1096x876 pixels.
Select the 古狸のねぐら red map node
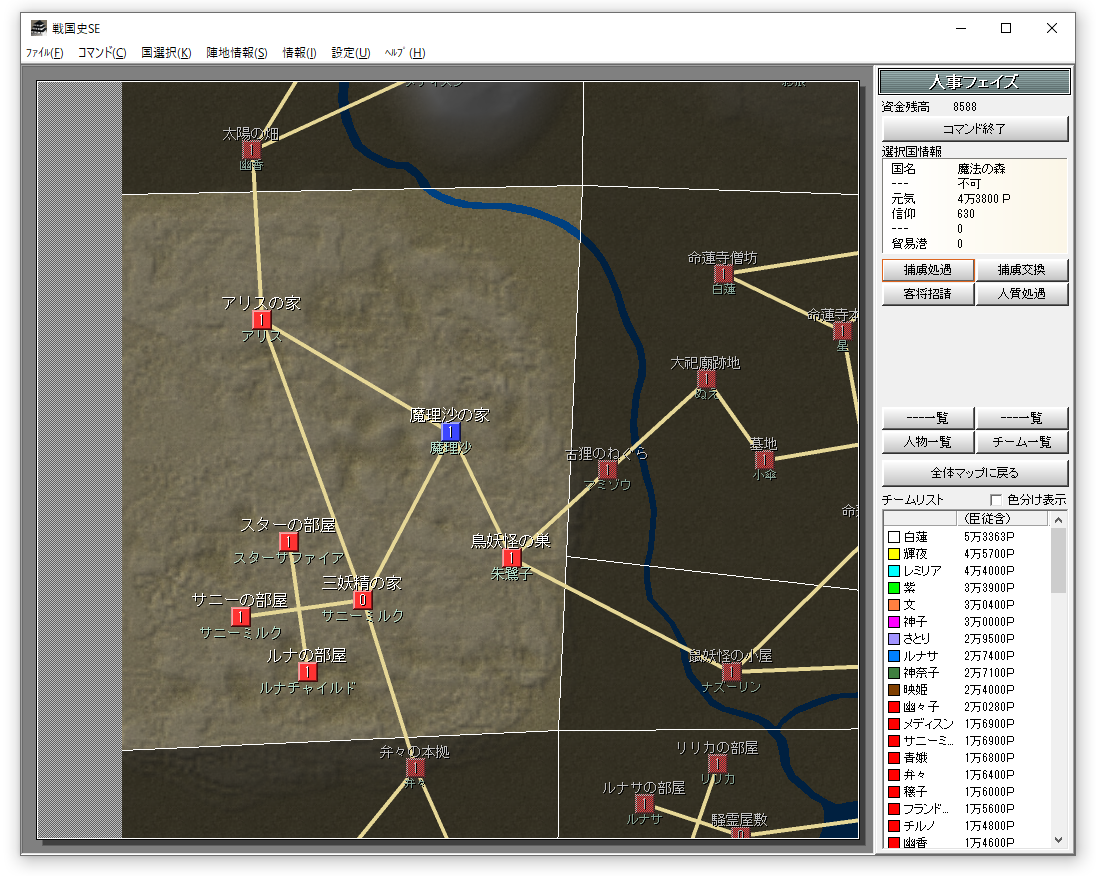point(607,470)
